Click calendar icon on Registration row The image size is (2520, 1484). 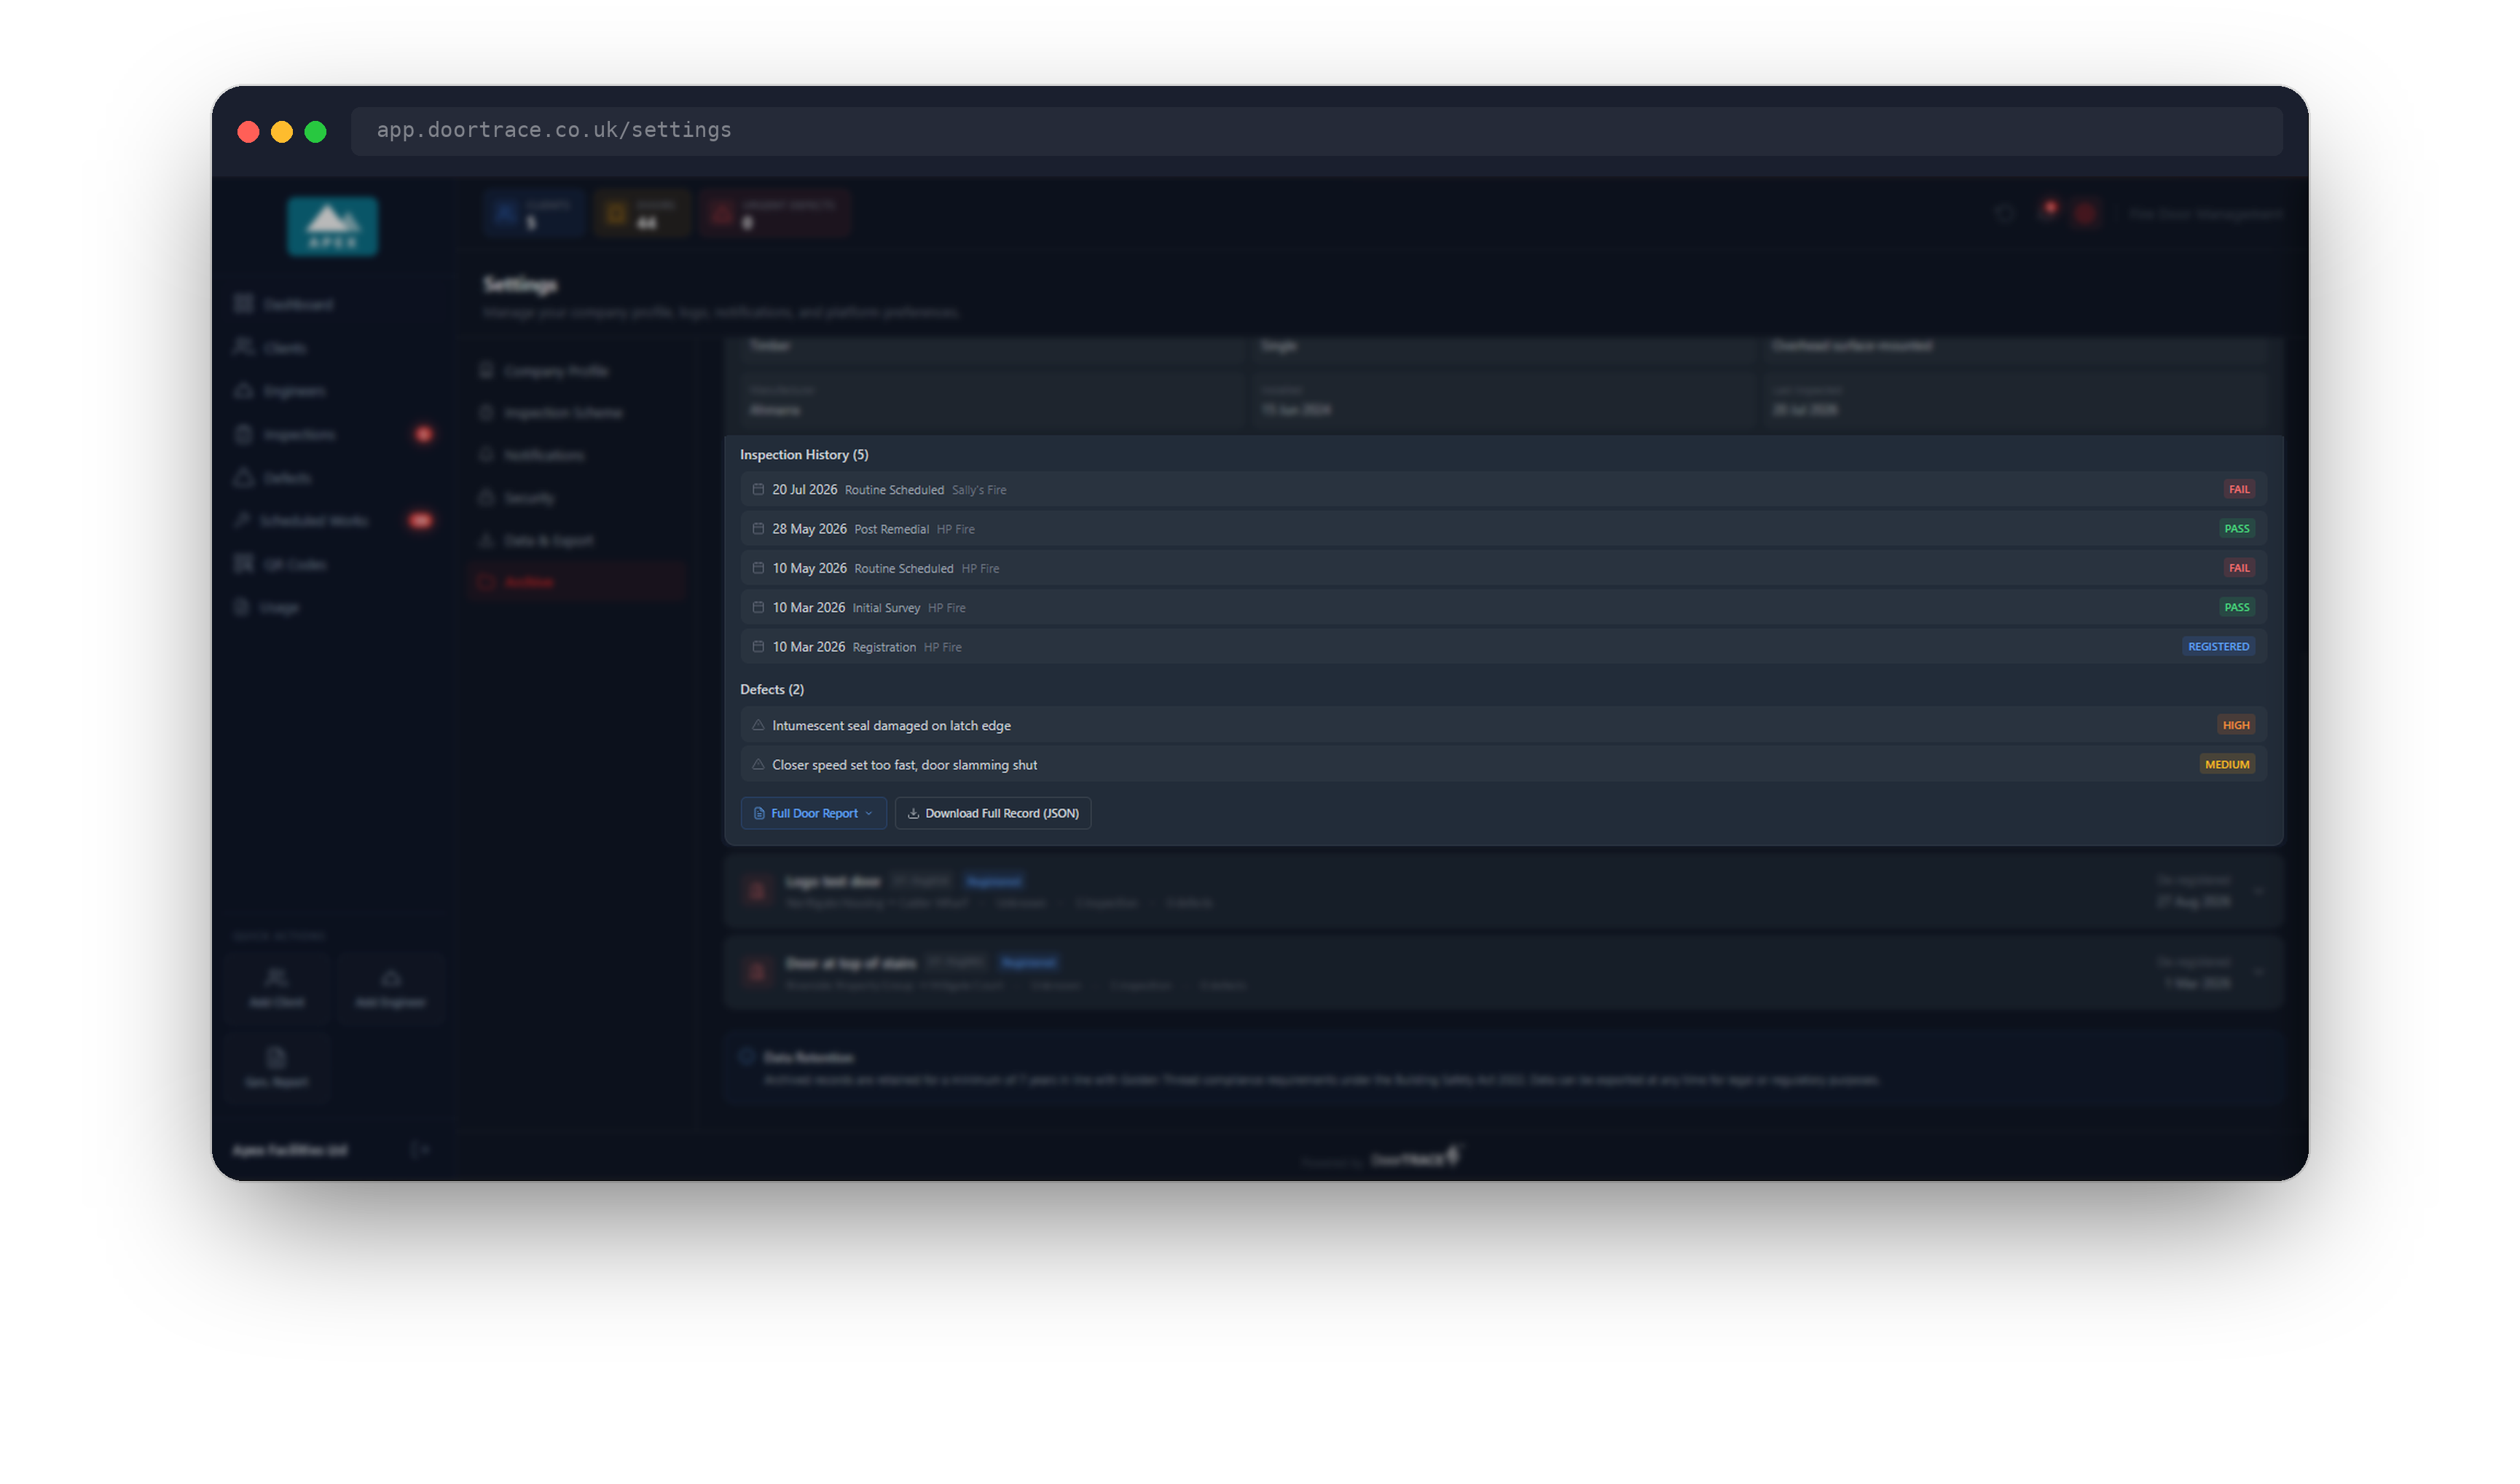(x=758, y=647)
